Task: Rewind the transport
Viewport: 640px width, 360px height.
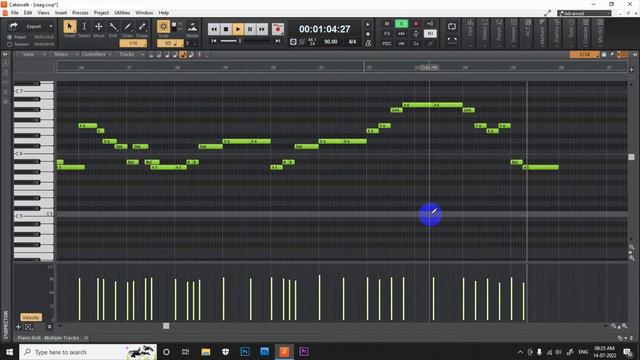Action: click(x=213, y=29)
